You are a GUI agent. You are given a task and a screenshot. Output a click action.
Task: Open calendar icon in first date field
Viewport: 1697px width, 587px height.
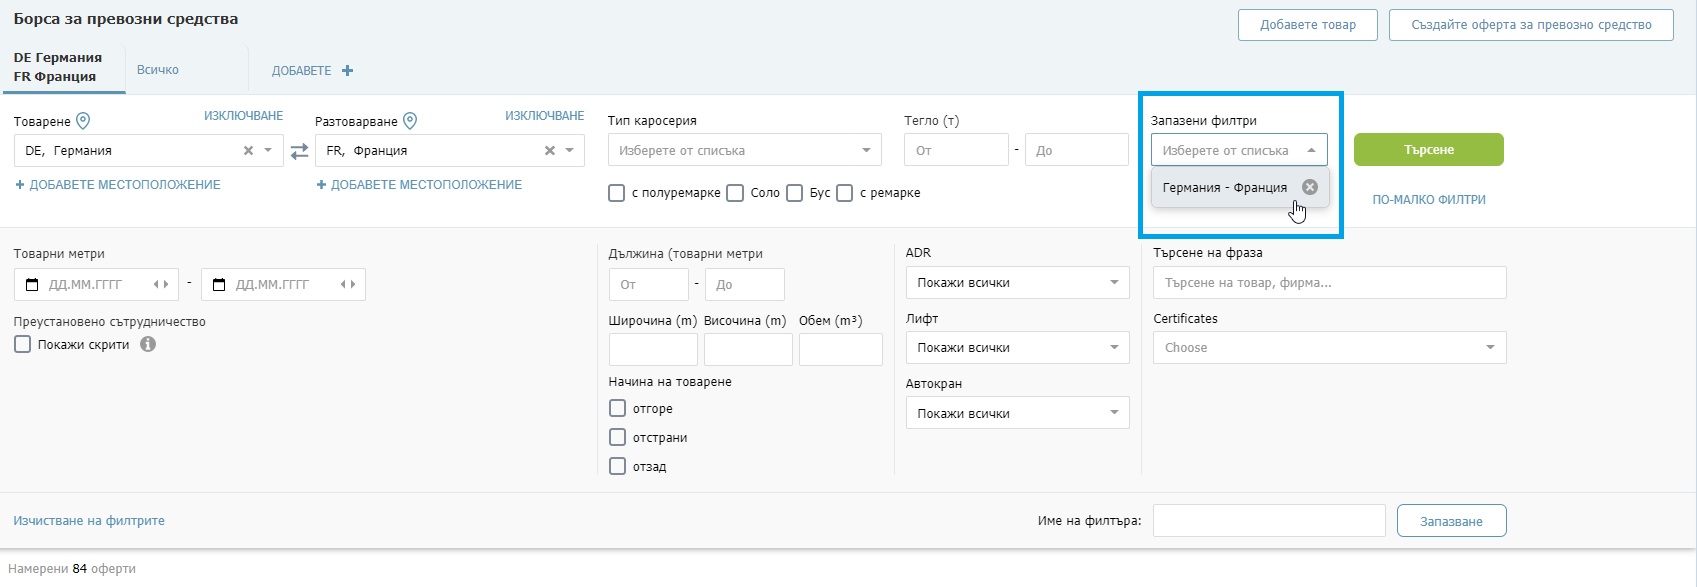click(x=32, y=285)
